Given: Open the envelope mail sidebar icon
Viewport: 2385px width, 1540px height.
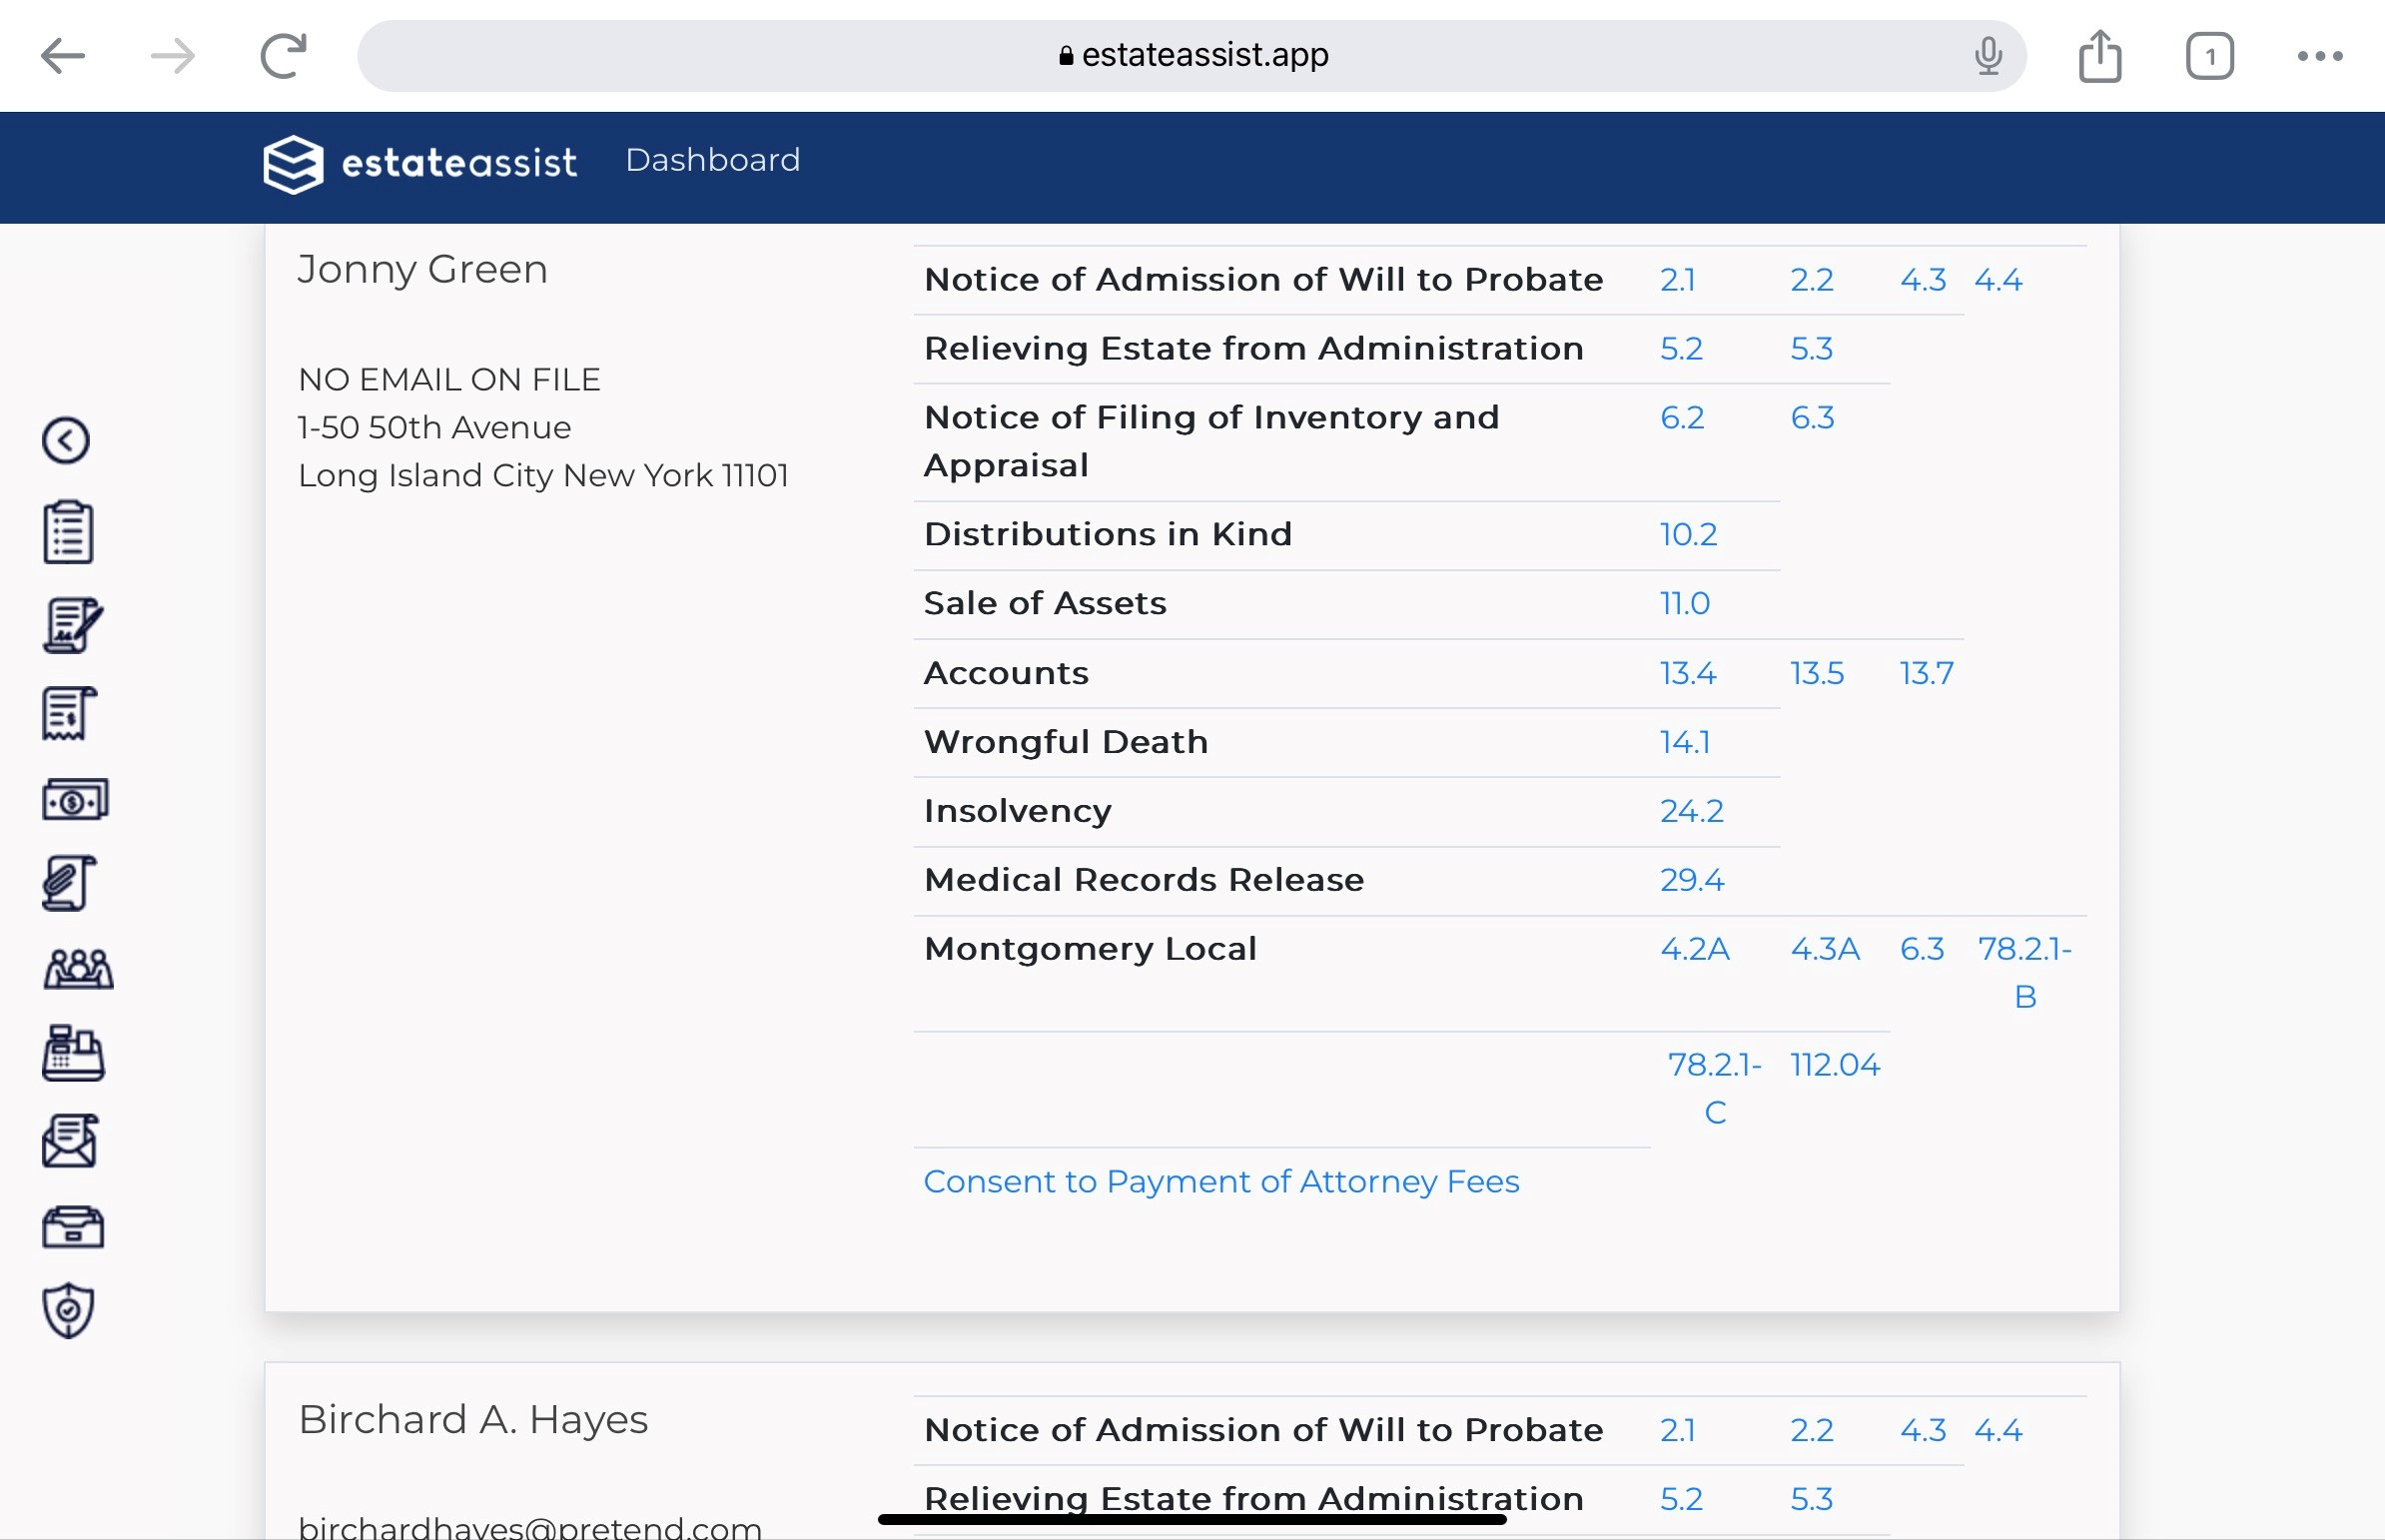Looking at the screenshot, I should pyautogui.click(x=70, y=1141).
